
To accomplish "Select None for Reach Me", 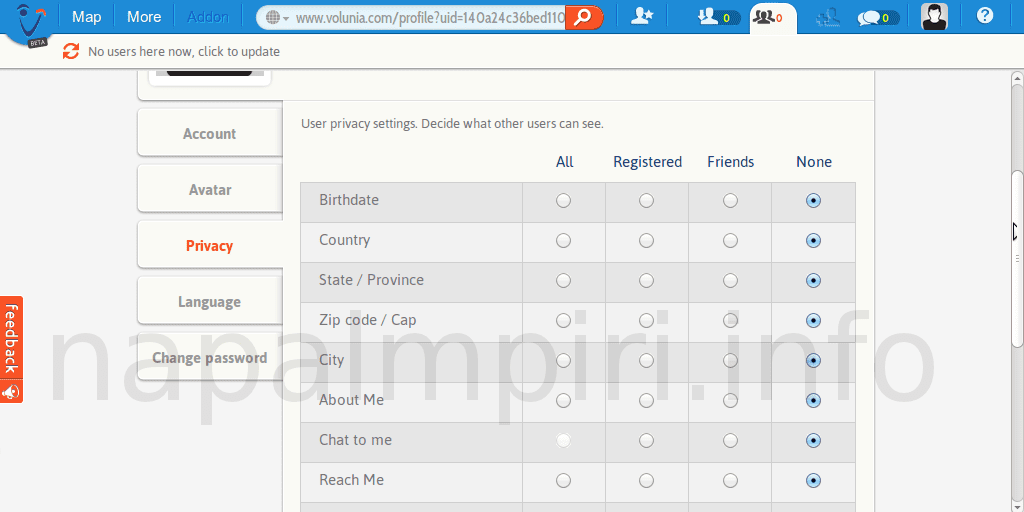I will (x=813, y=481).
